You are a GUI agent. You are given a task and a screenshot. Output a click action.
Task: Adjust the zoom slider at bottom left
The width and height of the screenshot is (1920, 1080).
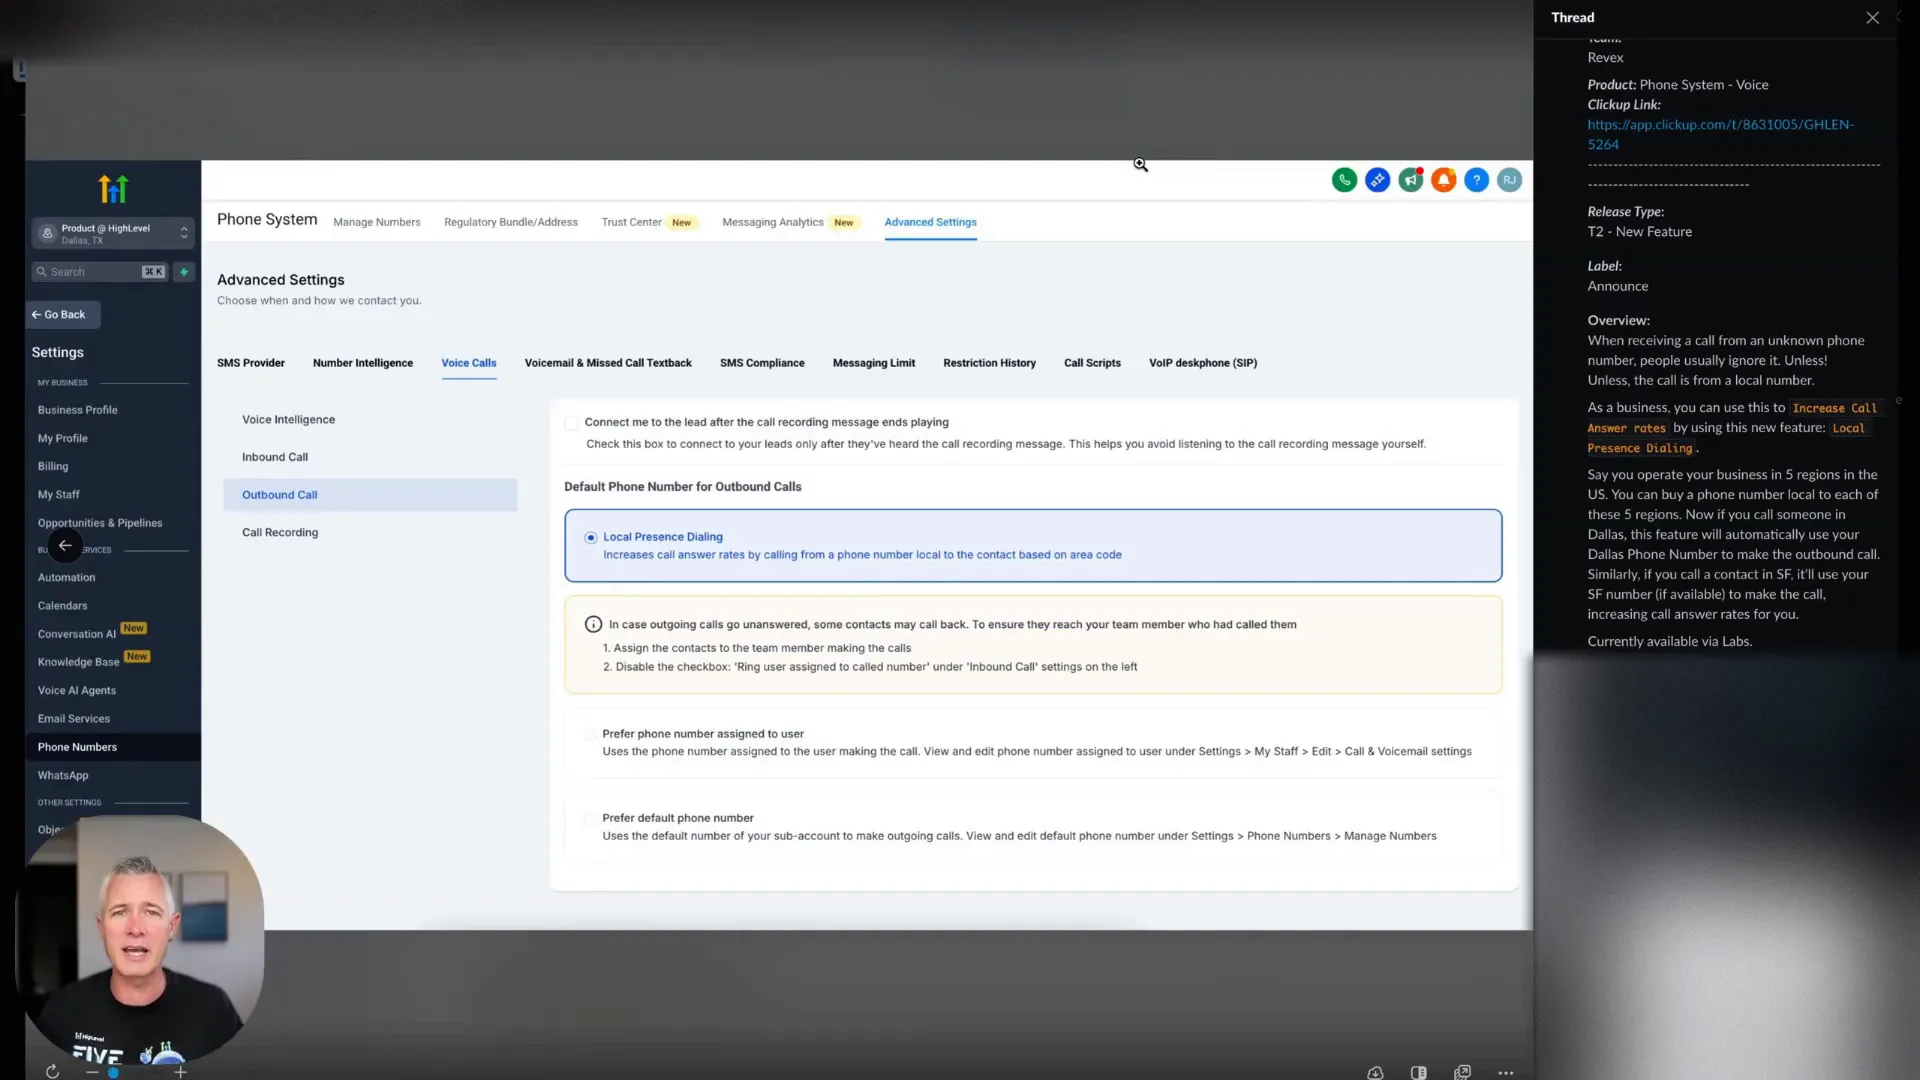(113, 1073)
